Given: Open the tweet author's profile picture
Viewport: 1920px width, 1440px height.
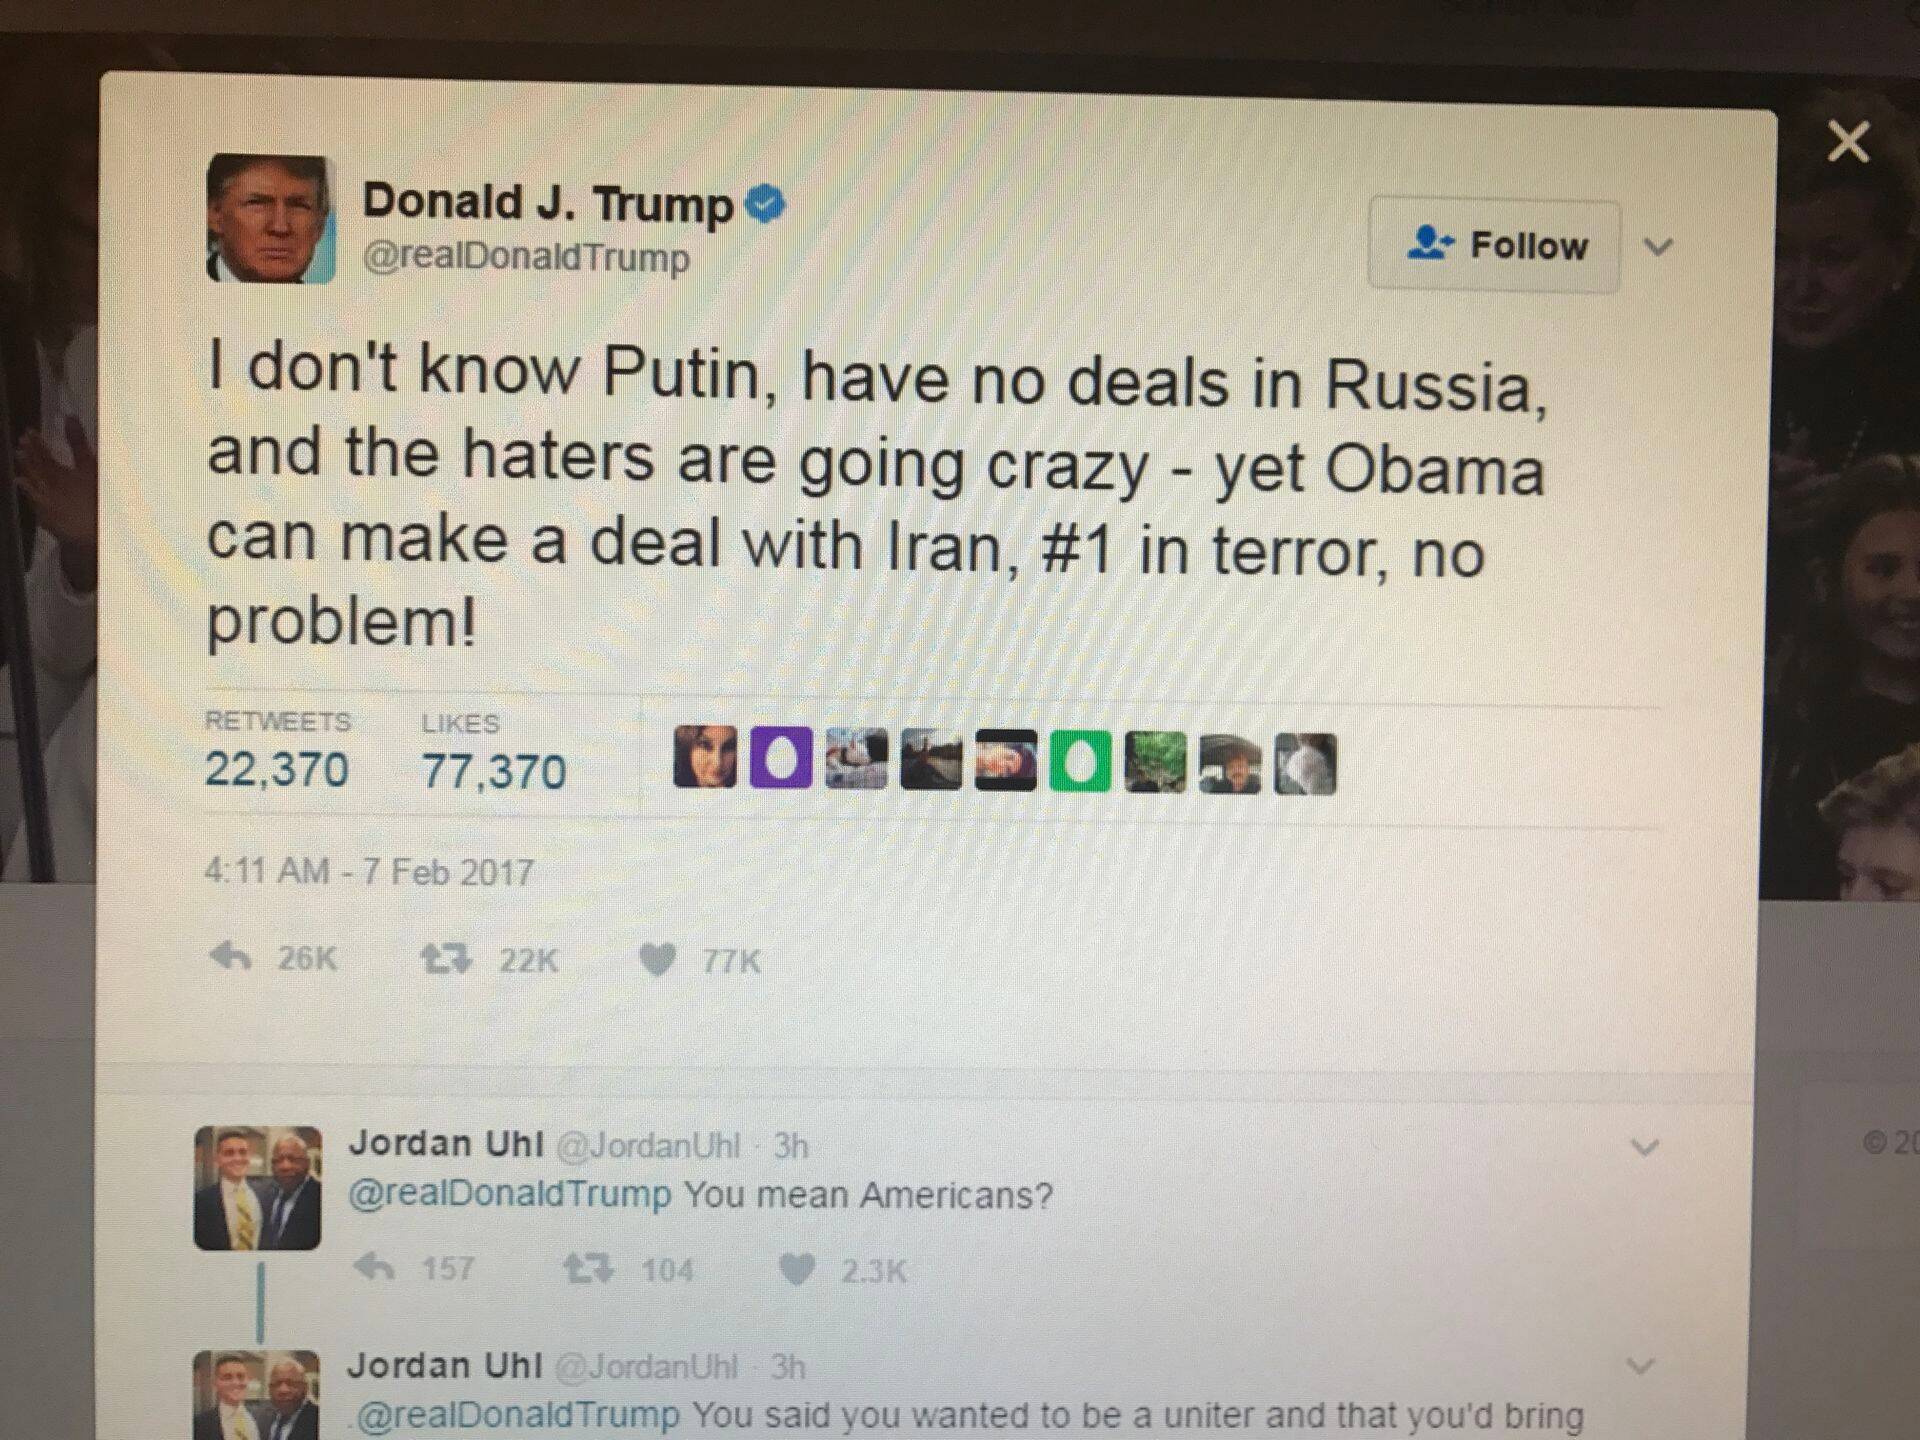Looking at the screenshot, I should [270, 218].
